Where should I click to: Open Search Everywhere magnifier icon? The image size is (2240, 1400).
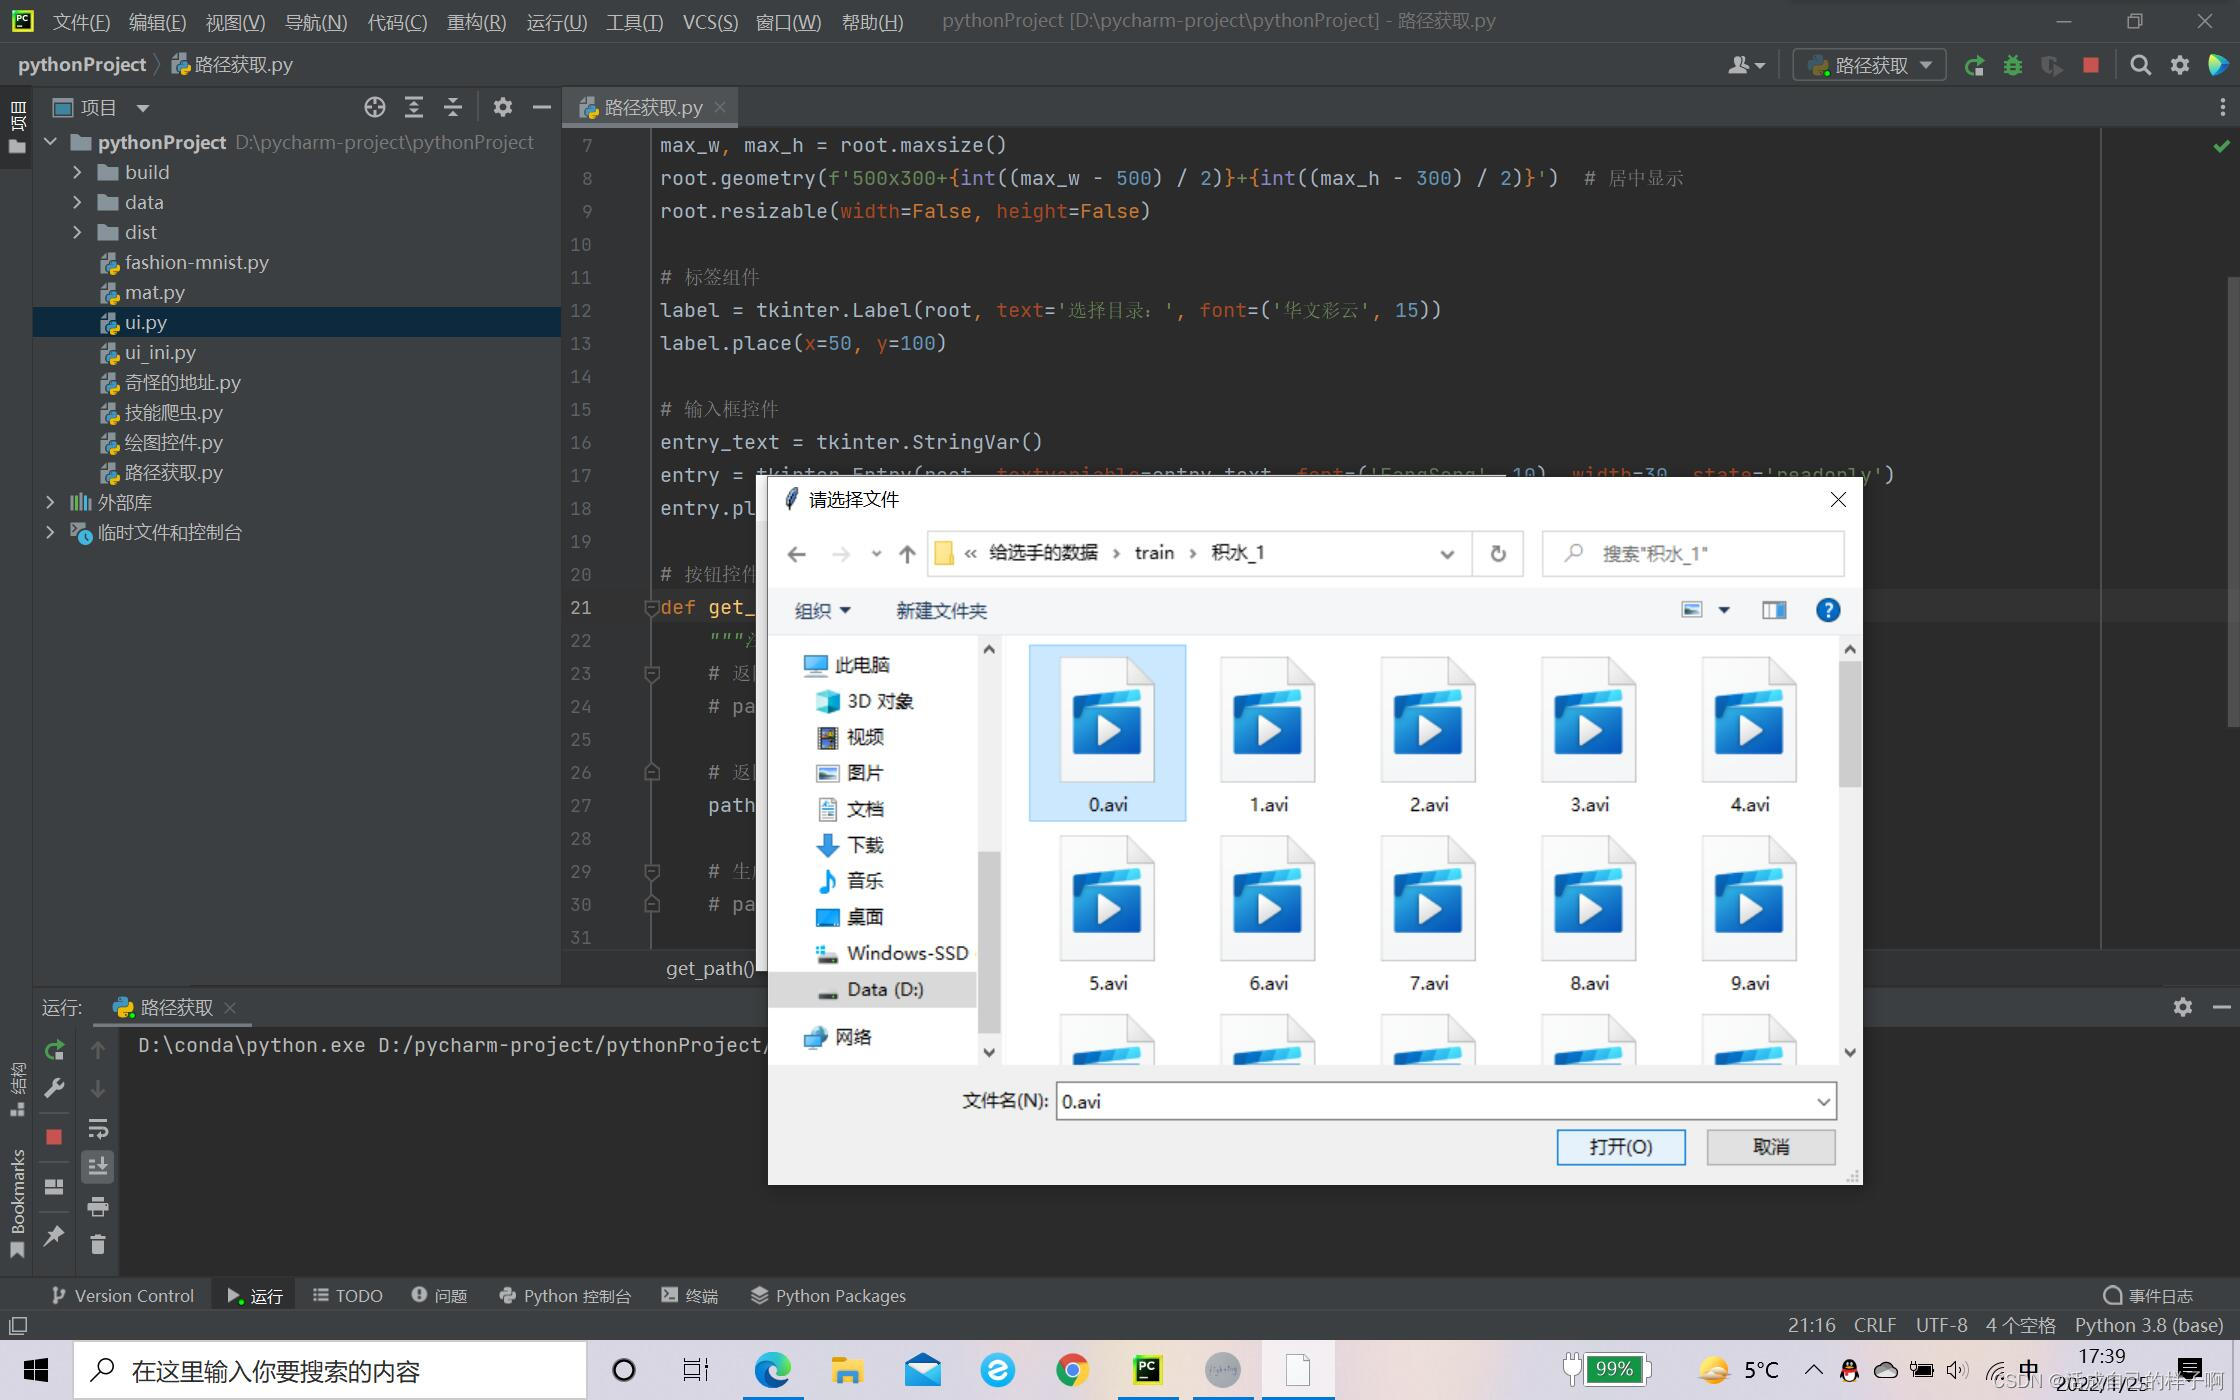pyautogui.click(x=2140, y=66)
